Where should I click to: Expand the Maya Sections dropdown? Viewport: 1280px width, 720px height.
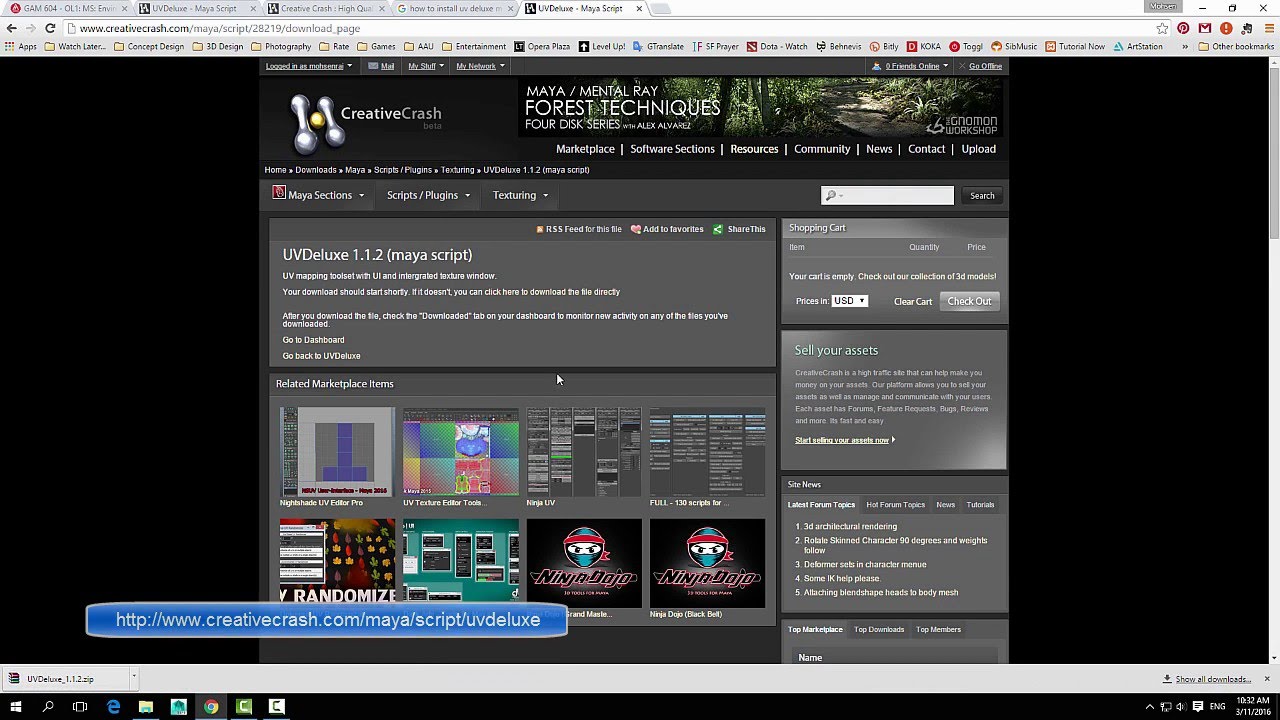click(x=319, y=195)
